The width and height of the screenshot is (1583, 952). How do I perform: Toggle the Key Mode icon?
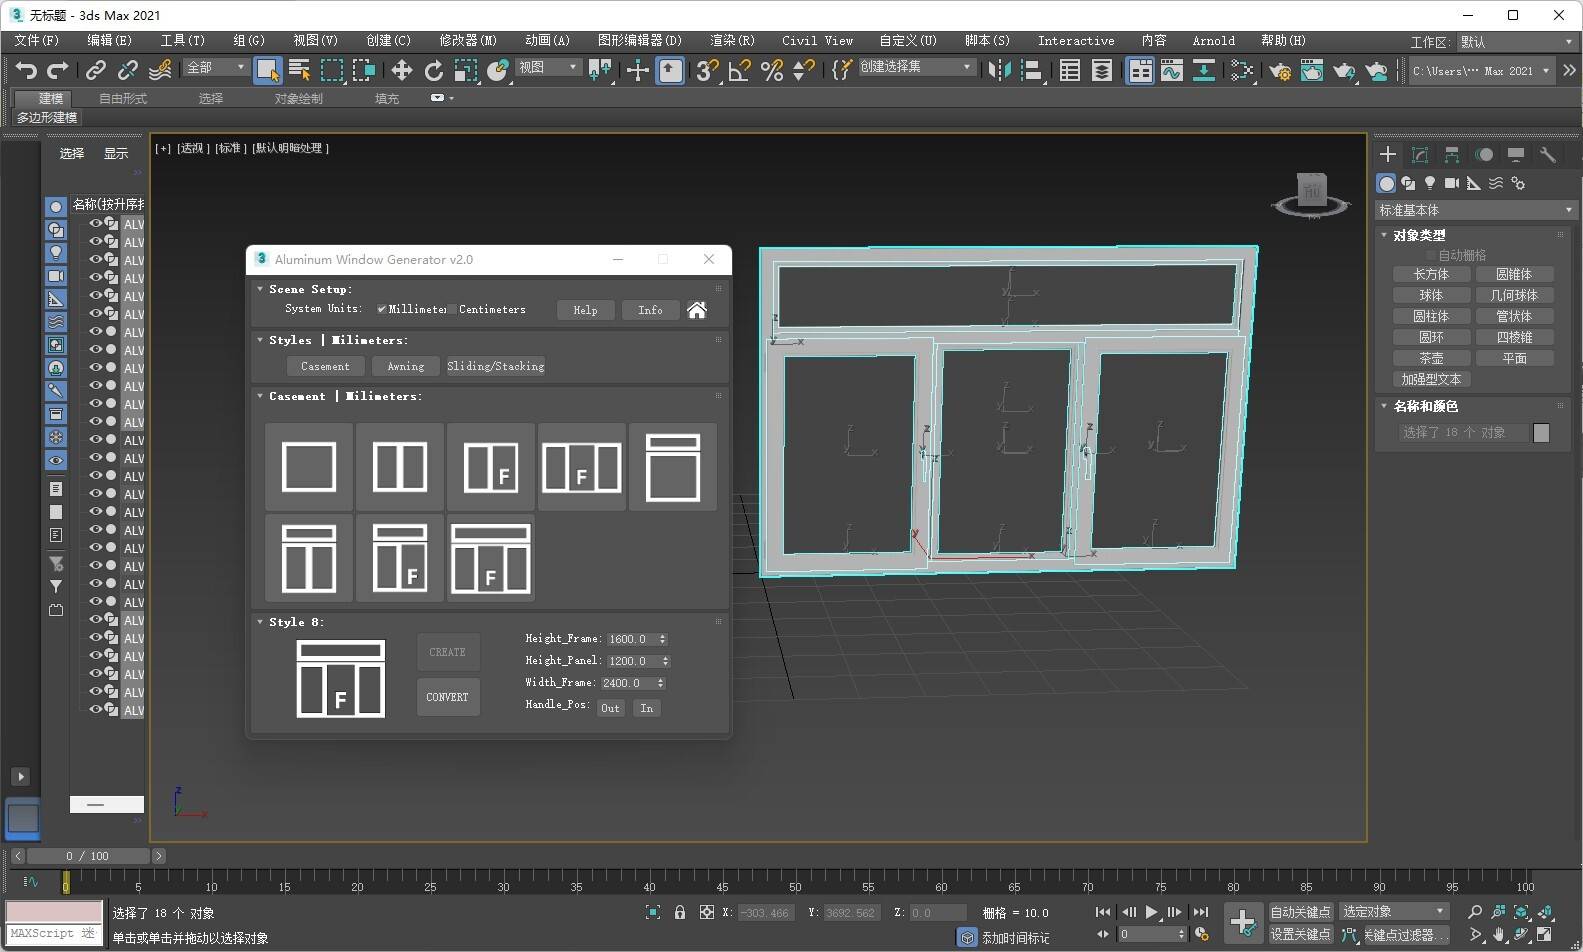pos(1104,934)
